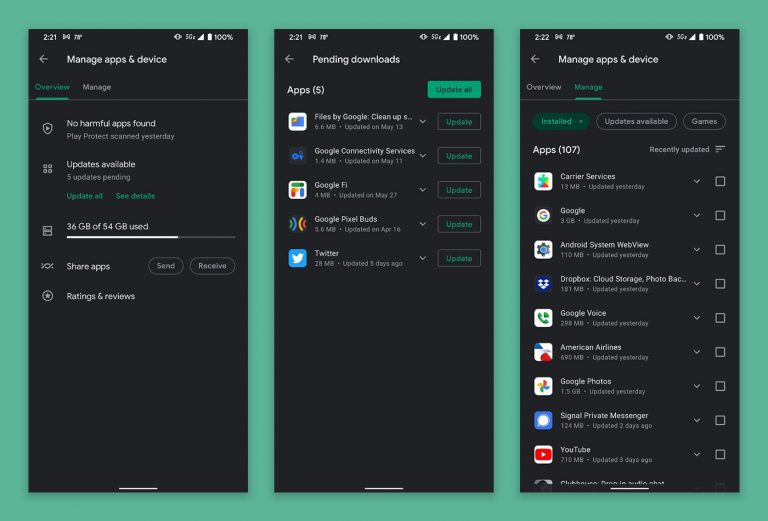Viewport: 768px width, 521px height.
Task: Open the Installed filter dropdown
Action: click(561, 121)
